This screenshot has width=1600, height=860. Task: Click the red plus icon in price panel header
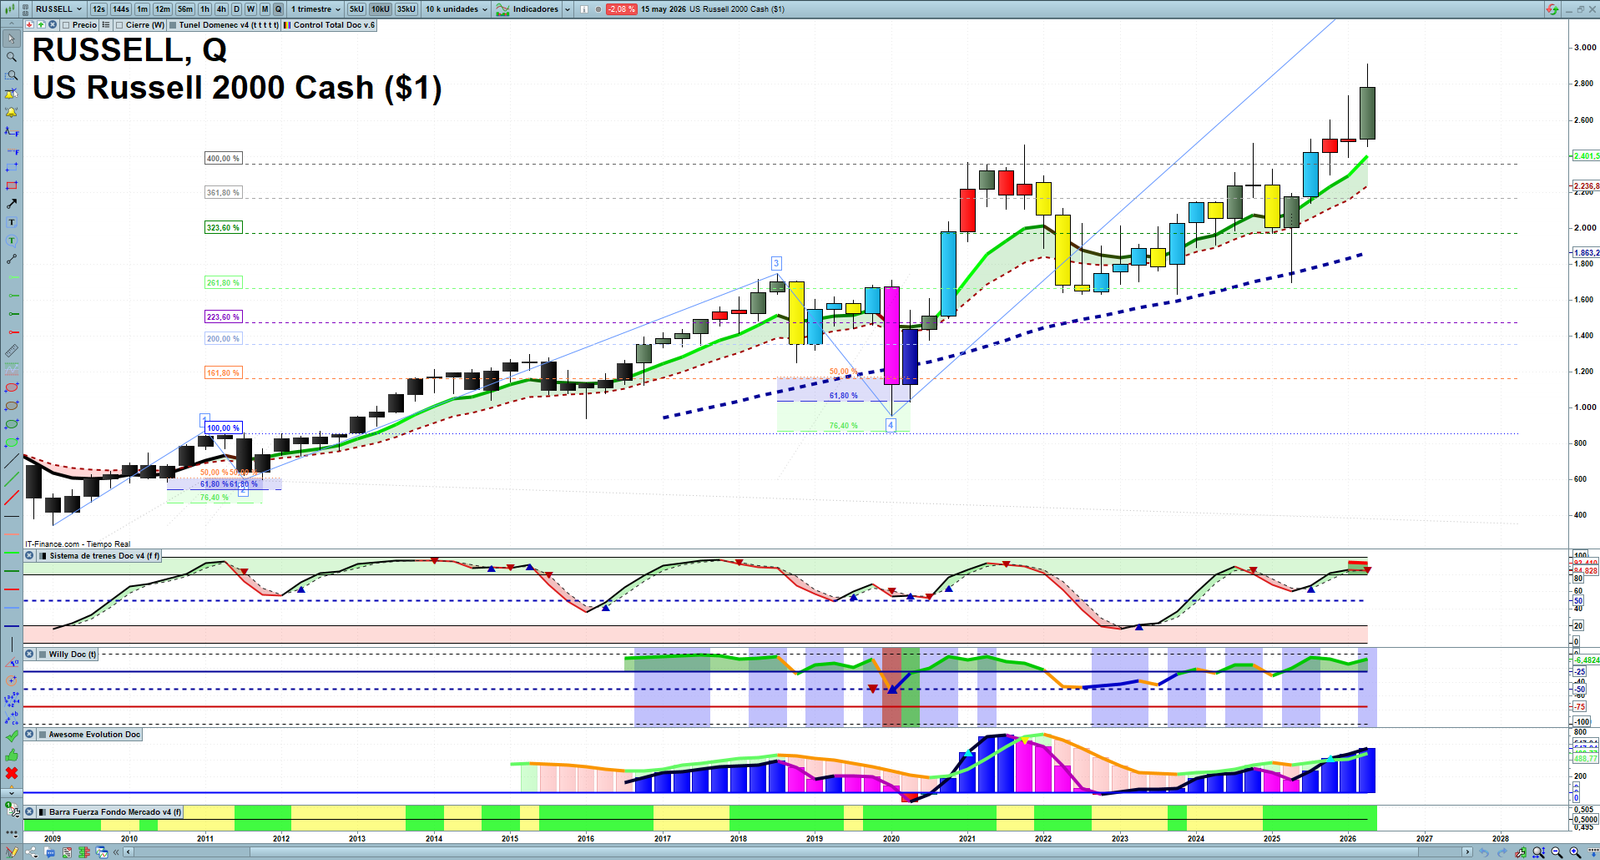pyautogui.click(x=30, y=25)
